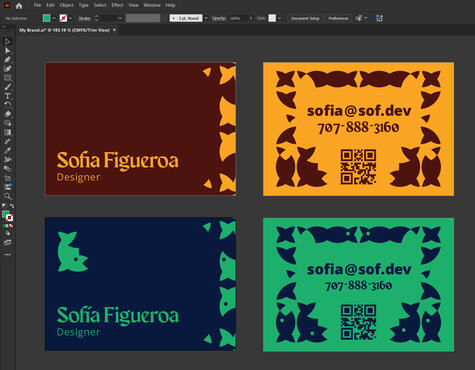Open the Select menu
475x370 pixels.
100,5
